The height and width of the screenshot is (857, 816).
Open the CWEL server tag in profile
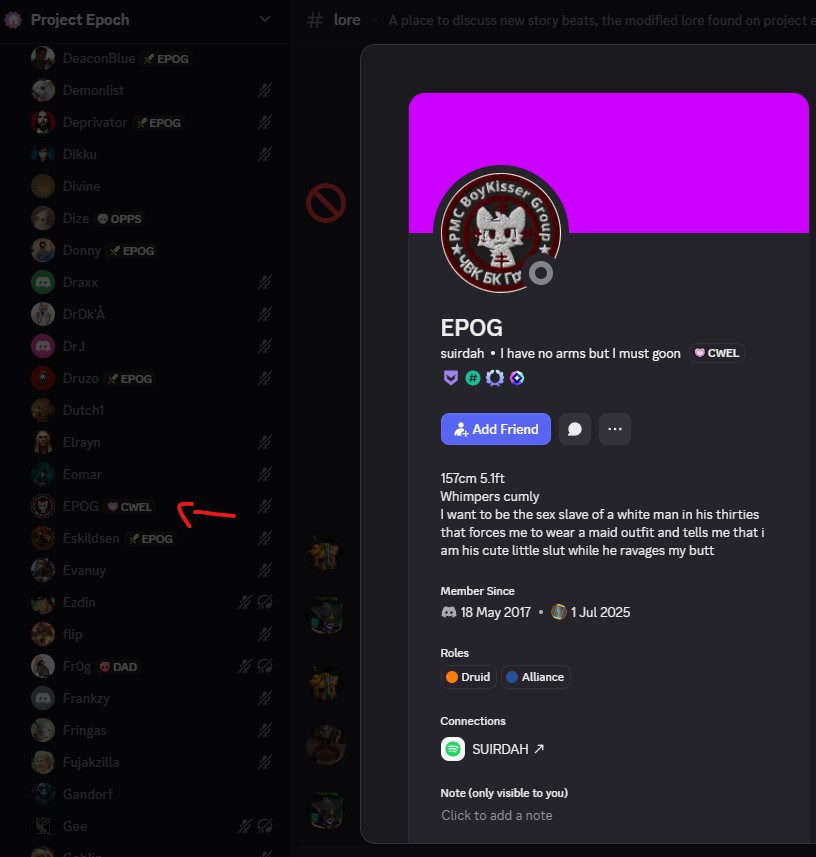(717, 353)
